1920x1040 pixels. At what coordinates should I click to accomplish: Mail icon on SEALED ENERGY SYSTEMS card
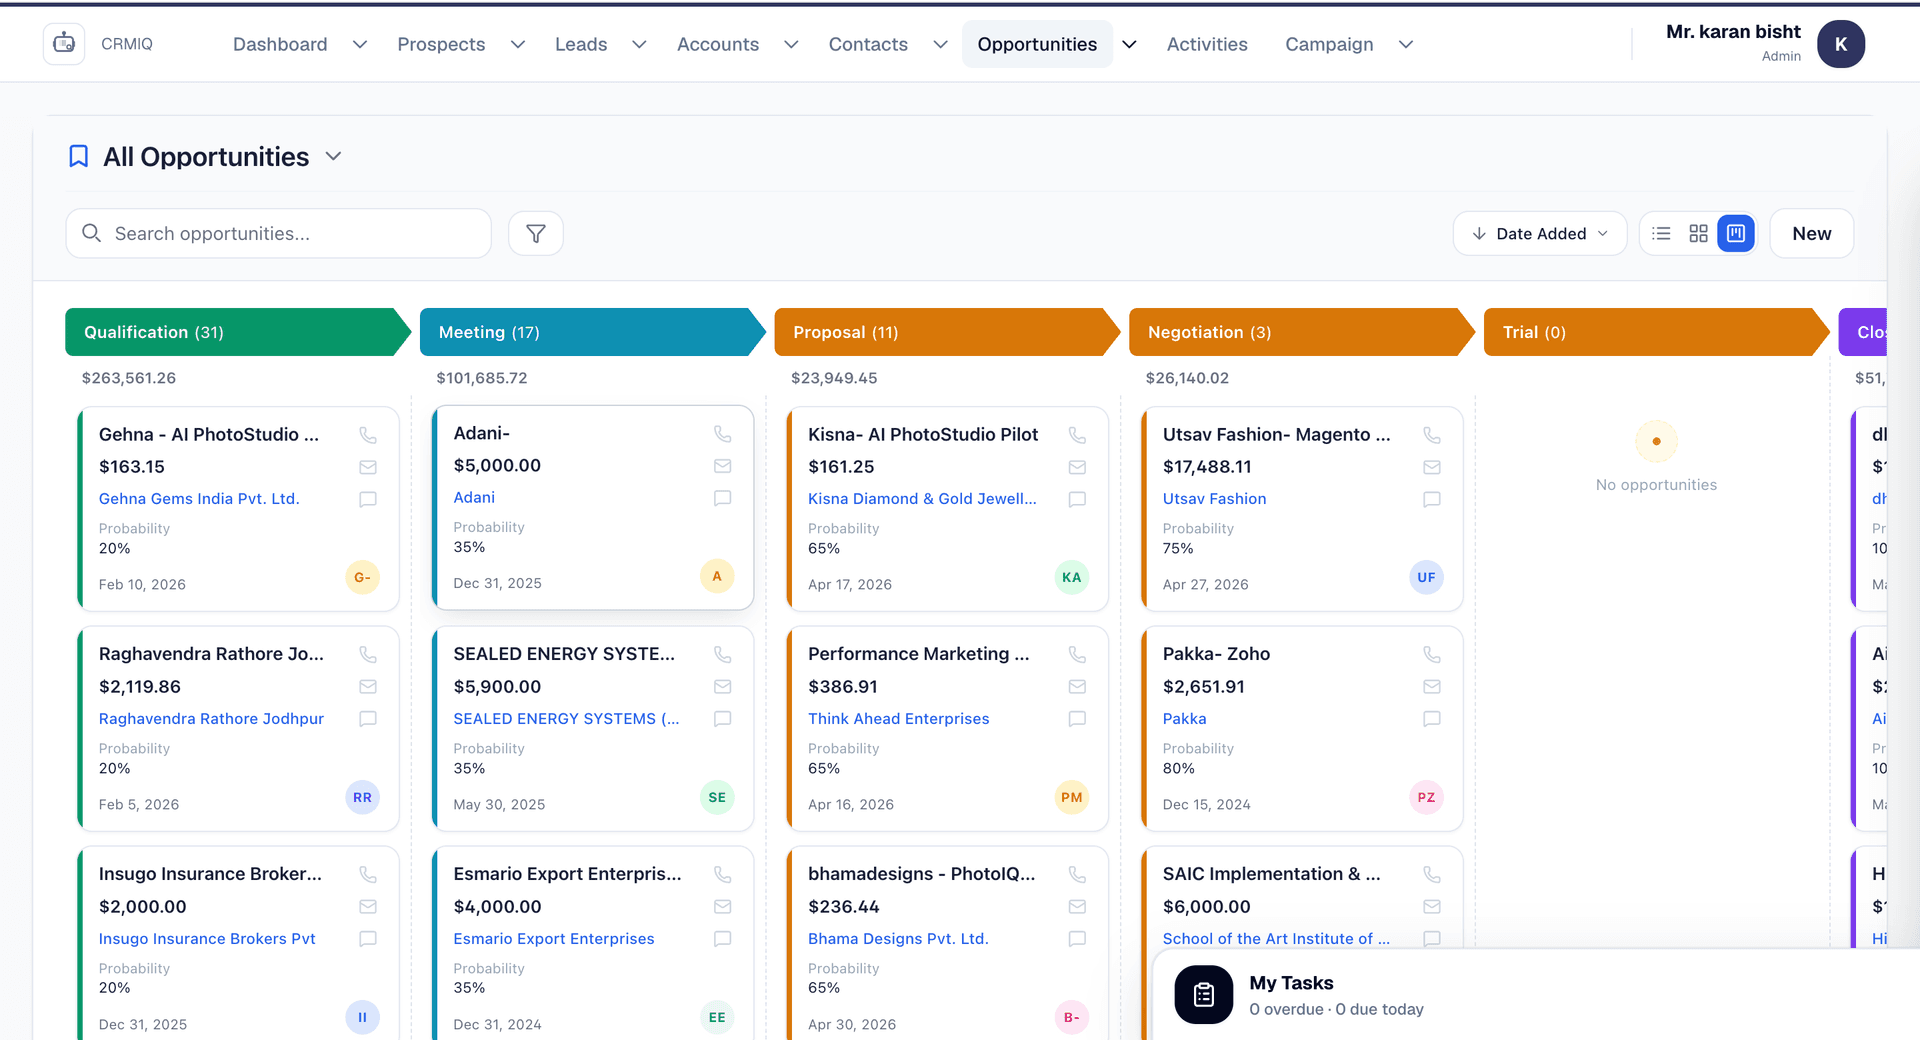pyautogui.click(x=723, y=687)
